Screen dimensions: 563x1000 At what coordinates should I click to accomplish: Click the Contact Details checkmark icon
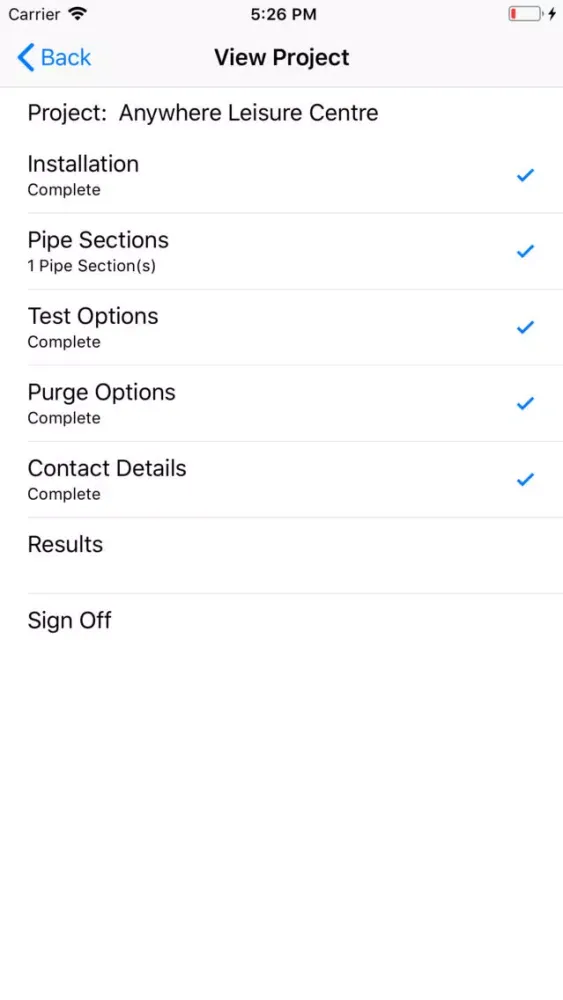tap(525, 479)
